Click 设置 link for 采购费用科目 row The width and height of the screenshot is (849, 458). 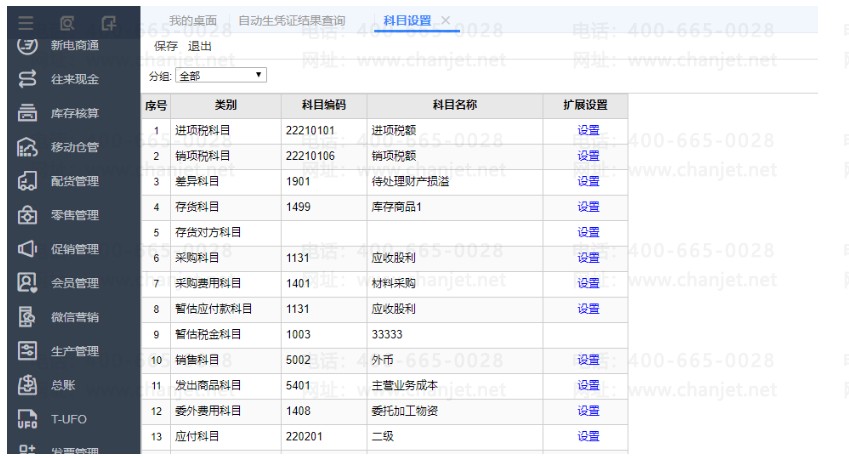coord(588,283)
